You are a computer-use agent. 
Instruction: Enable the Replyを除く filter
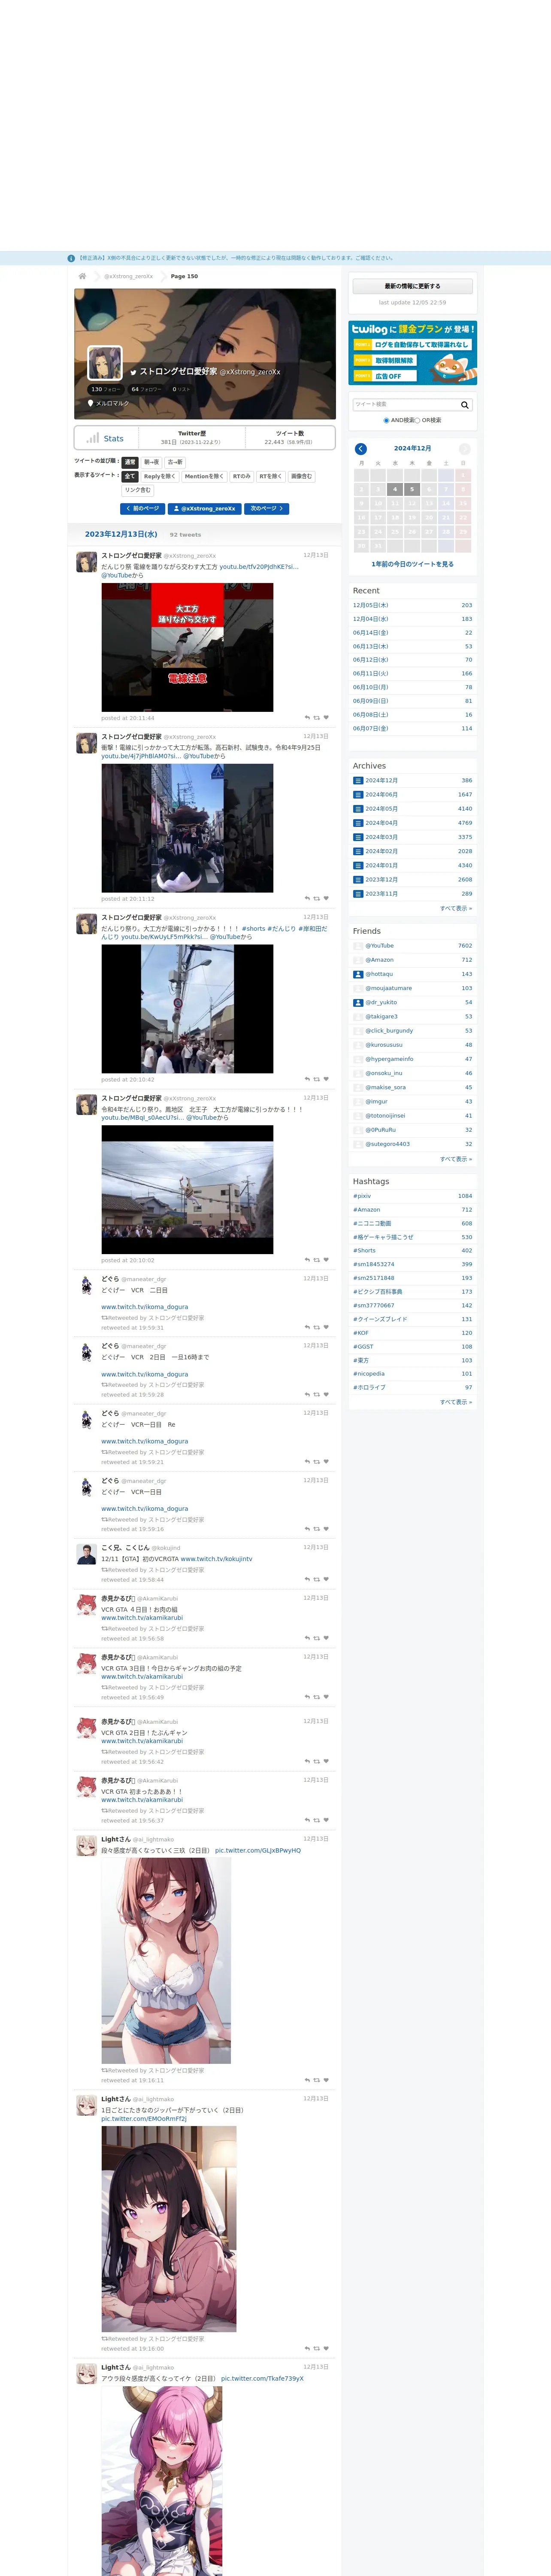pos(159,477)
